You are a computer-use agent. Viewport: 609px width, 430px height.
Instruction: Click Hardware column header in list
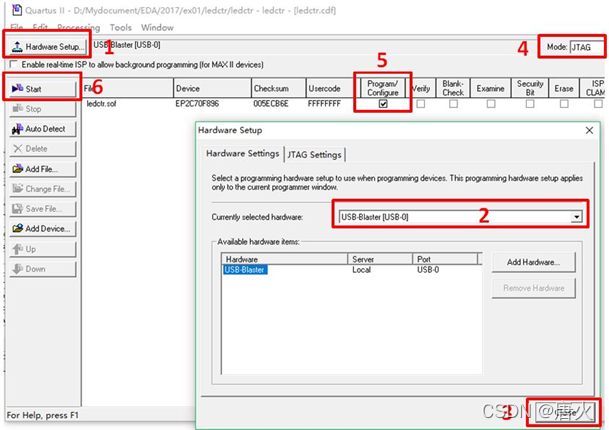click(285, 259)
